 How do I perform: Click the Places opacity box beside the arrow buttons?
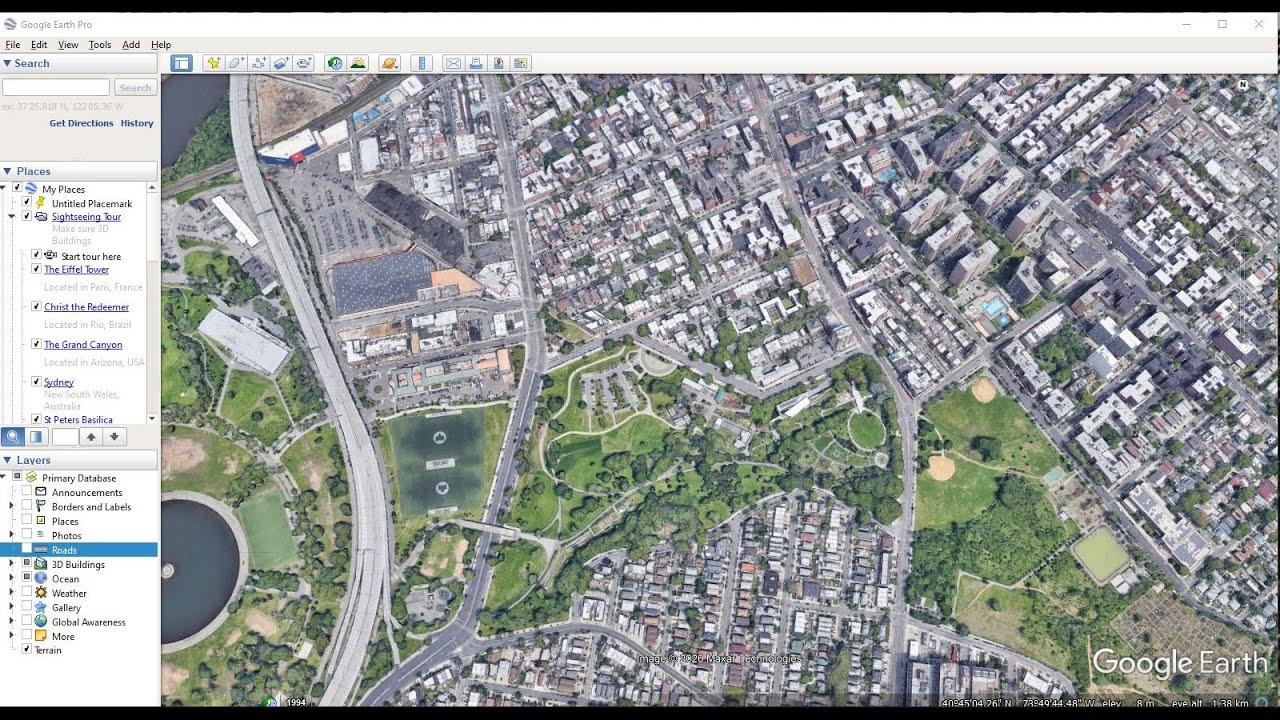click(65, 437)
